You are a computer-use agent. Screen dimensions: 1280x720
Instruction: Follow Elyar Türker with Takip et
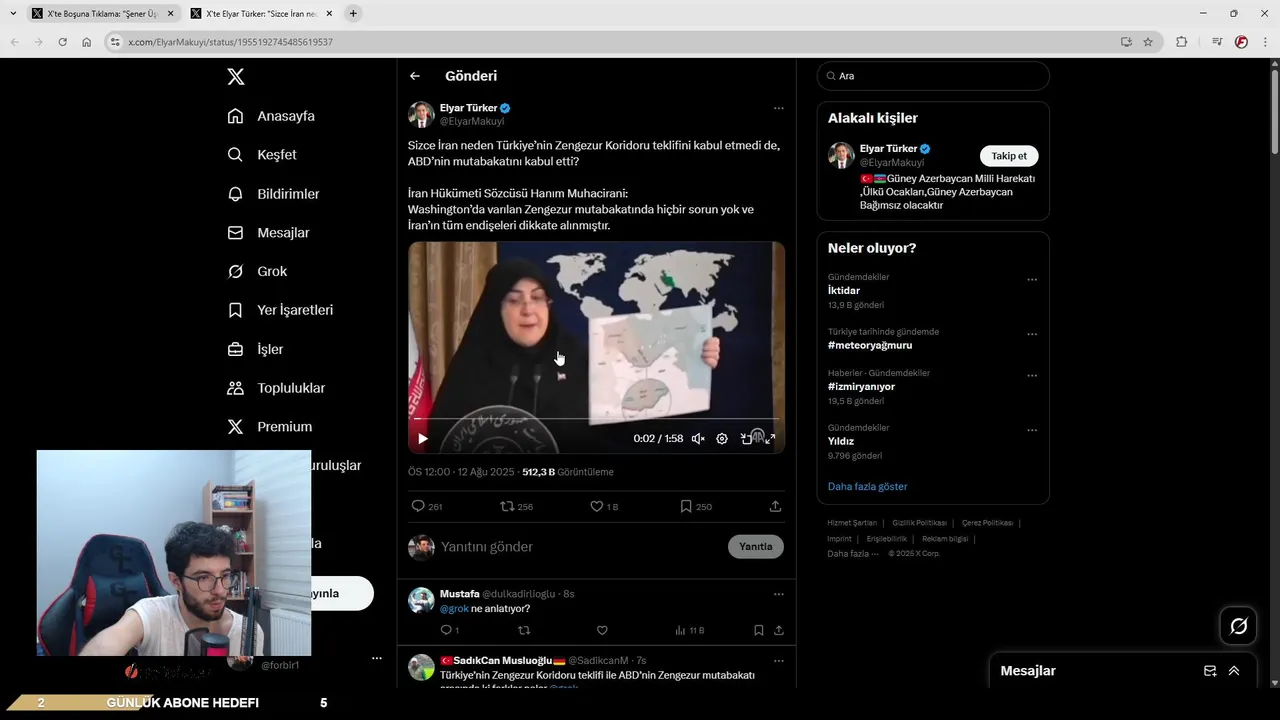tap(1009, 156)
